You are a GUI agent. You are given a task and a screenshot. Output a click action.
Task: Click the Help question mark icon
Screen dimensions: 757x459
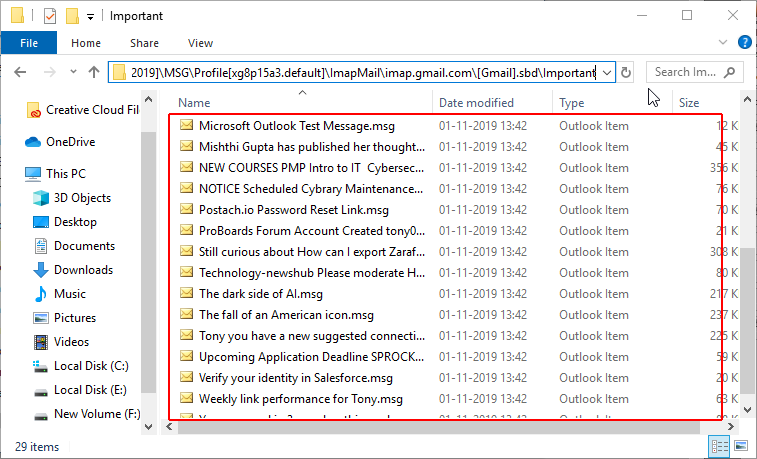(744, 43)
